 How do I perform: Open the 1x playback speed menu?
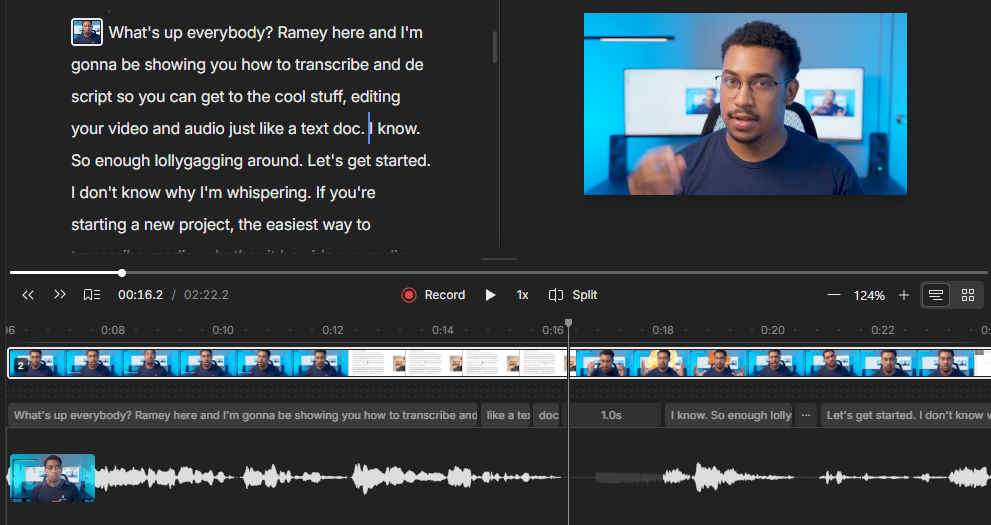tap(522, 295)
